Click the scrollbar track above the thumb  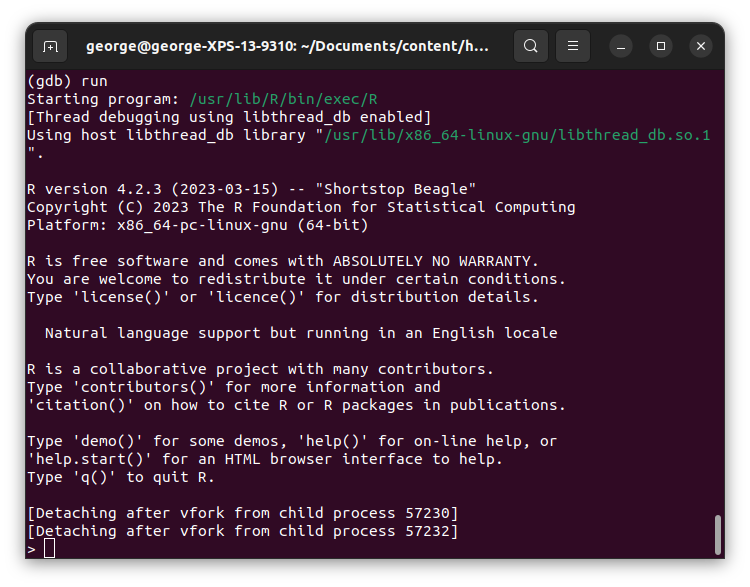pos(717,300)
